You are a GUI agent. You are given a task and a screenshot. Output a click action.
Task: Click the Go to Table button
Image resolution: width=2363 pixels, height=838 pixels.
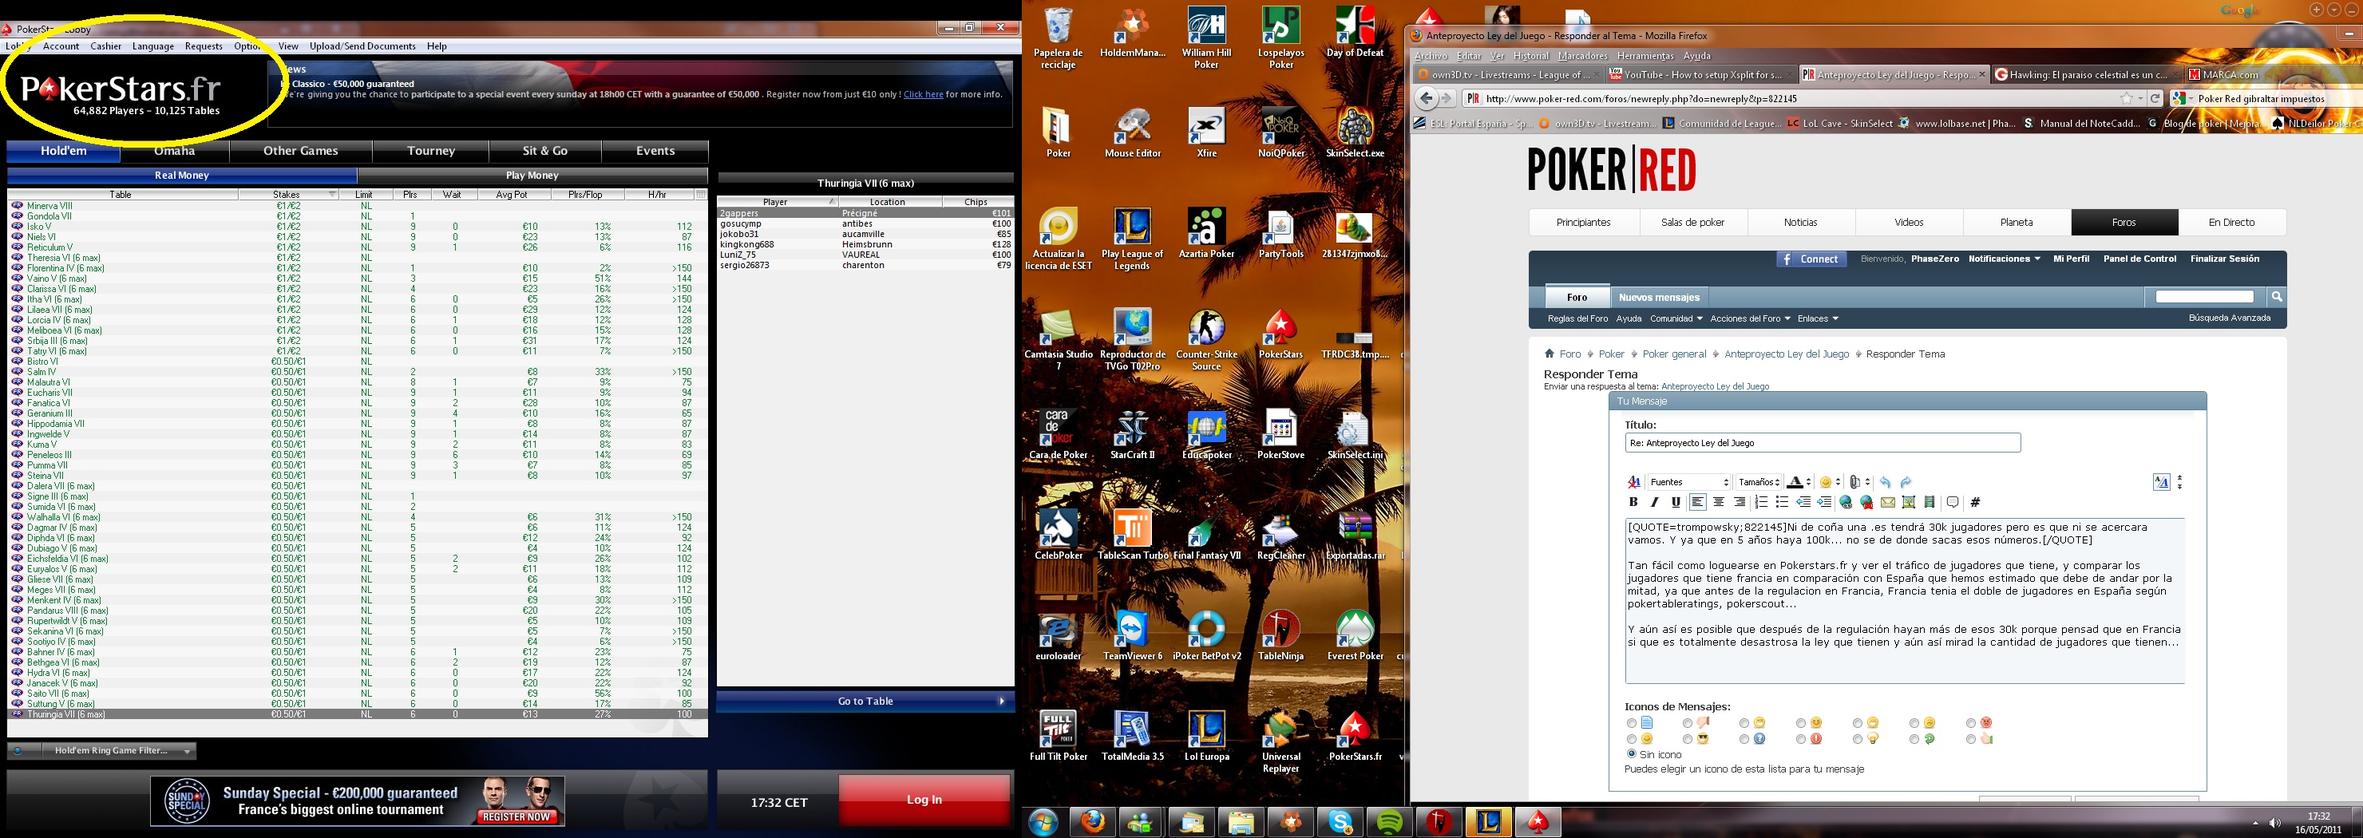click(x=865, y=701)
